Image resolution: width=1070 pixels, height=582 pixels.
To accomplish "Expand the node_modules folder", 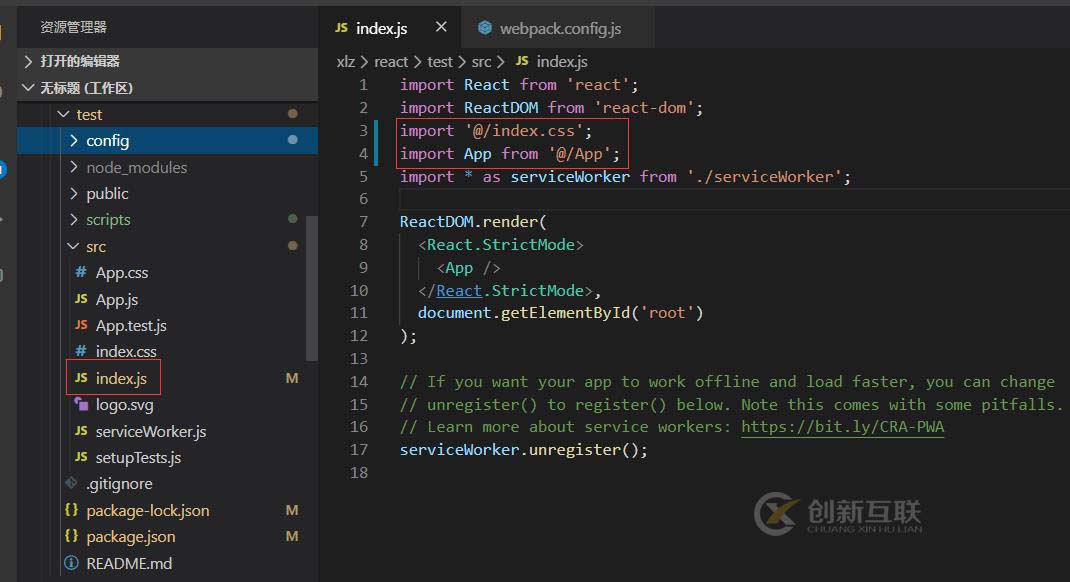I will 74,167.
